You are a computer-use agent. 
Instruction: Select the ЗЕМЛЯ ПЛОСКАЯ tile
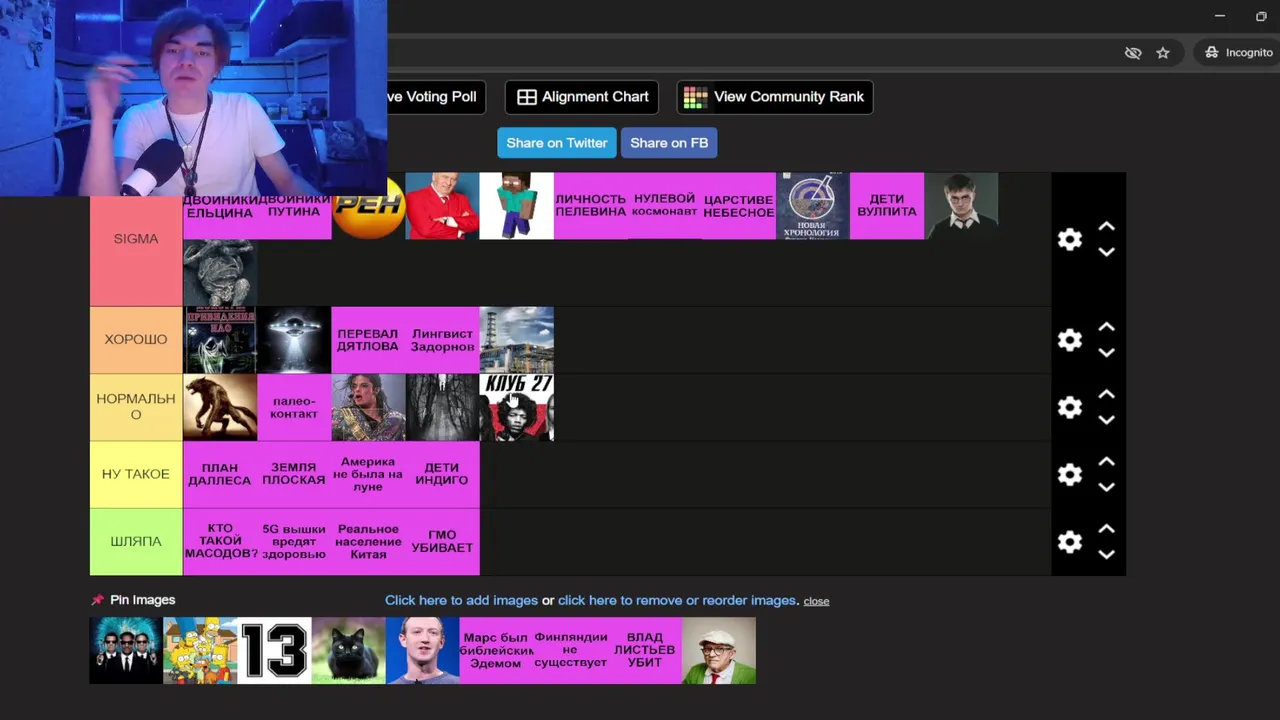tap(294, 474)
